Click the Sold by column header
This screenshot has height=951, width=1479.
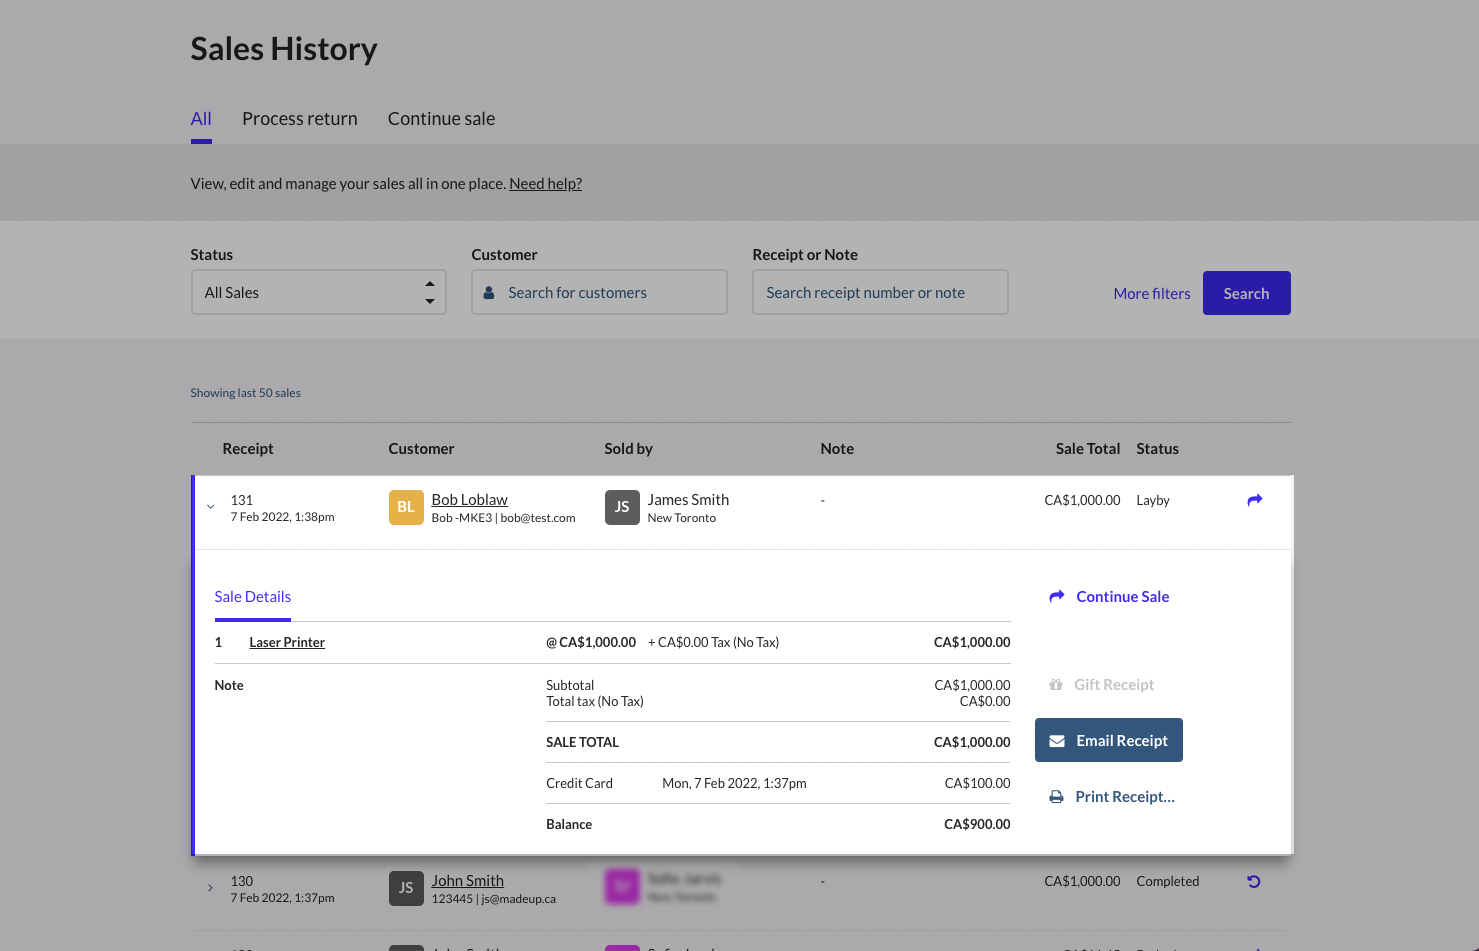point(628,449)
